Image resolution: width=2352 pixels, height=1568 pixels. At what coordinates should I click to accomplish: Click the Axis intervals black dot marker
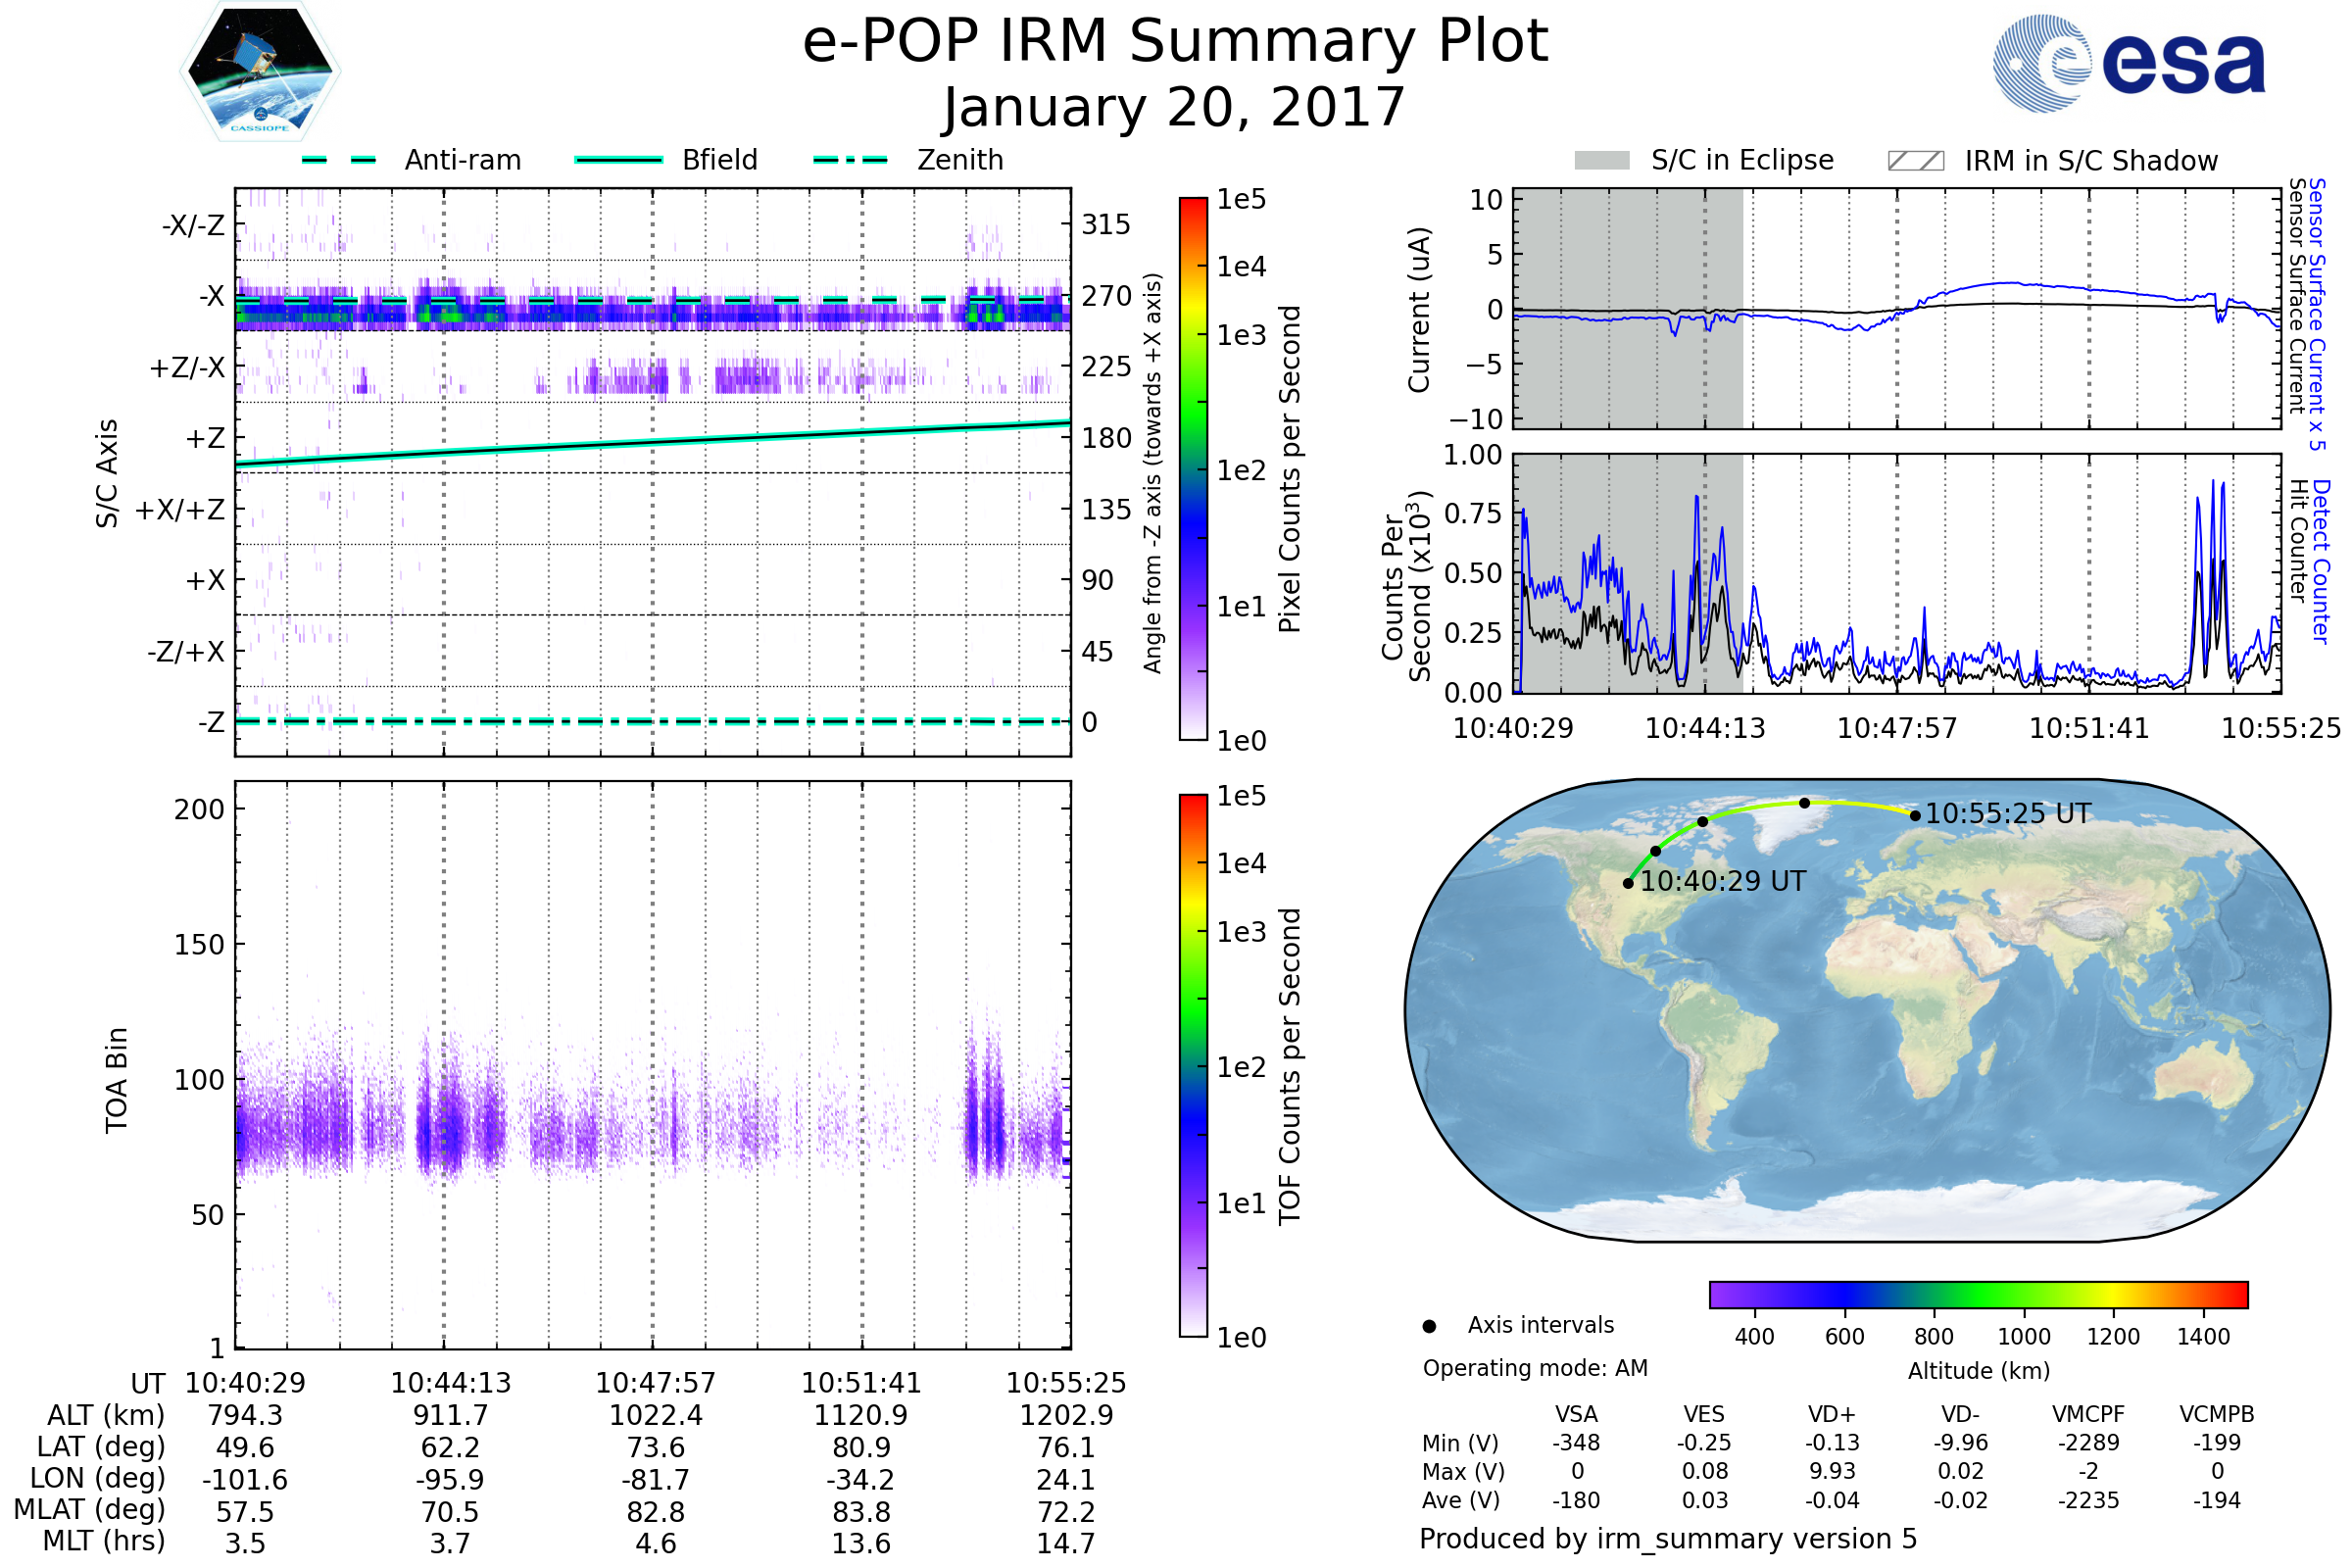1429,1326
